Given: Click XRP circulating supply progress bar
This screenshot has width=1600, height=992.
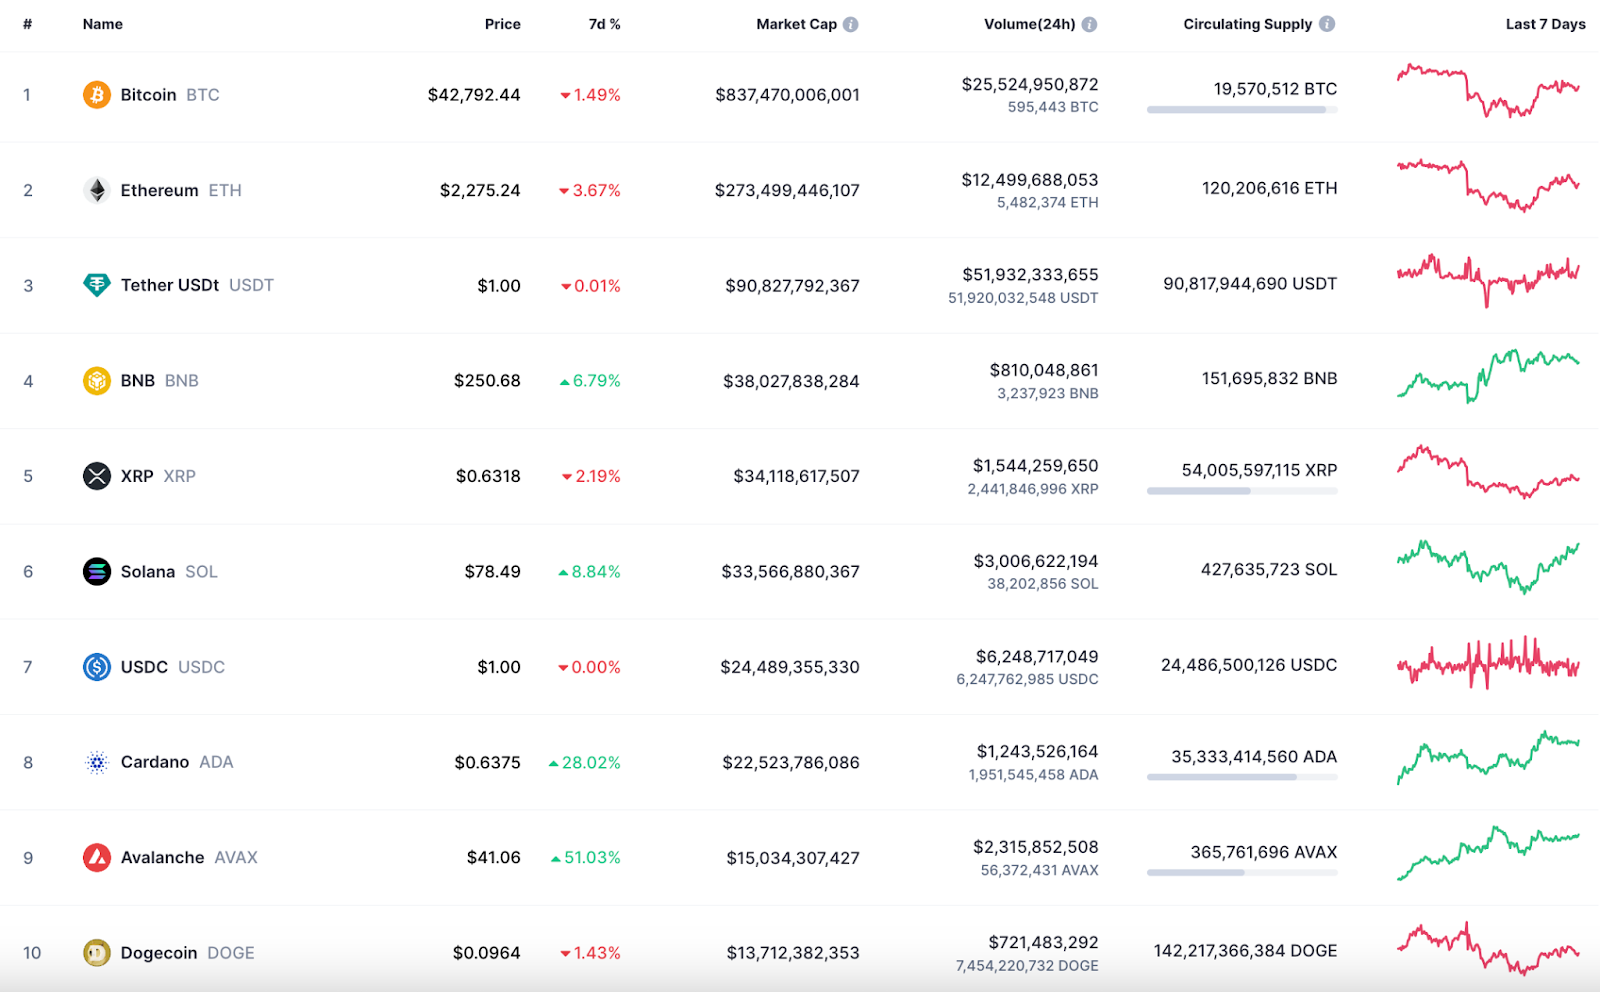Looking at the screenshot, I should [1242, 491].
